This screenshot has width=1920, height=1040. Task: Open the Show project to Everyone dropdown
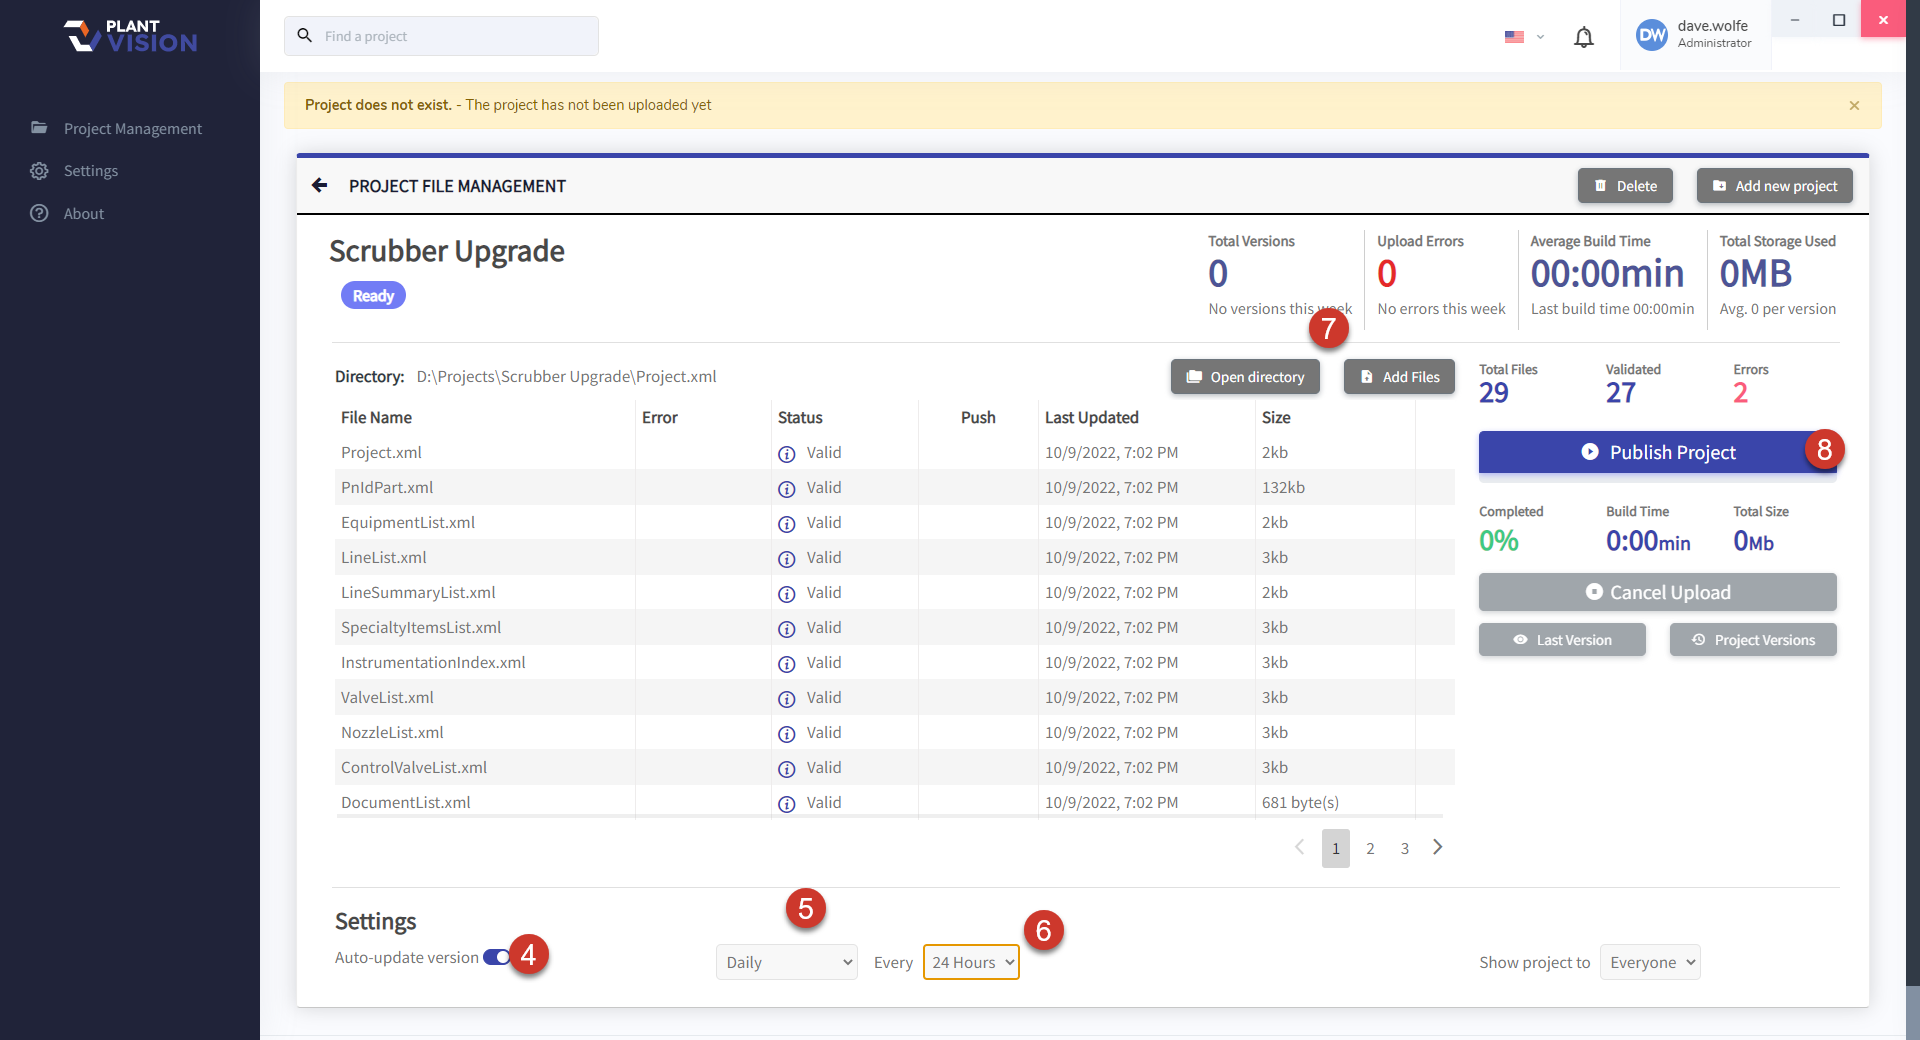[1649, 961]
